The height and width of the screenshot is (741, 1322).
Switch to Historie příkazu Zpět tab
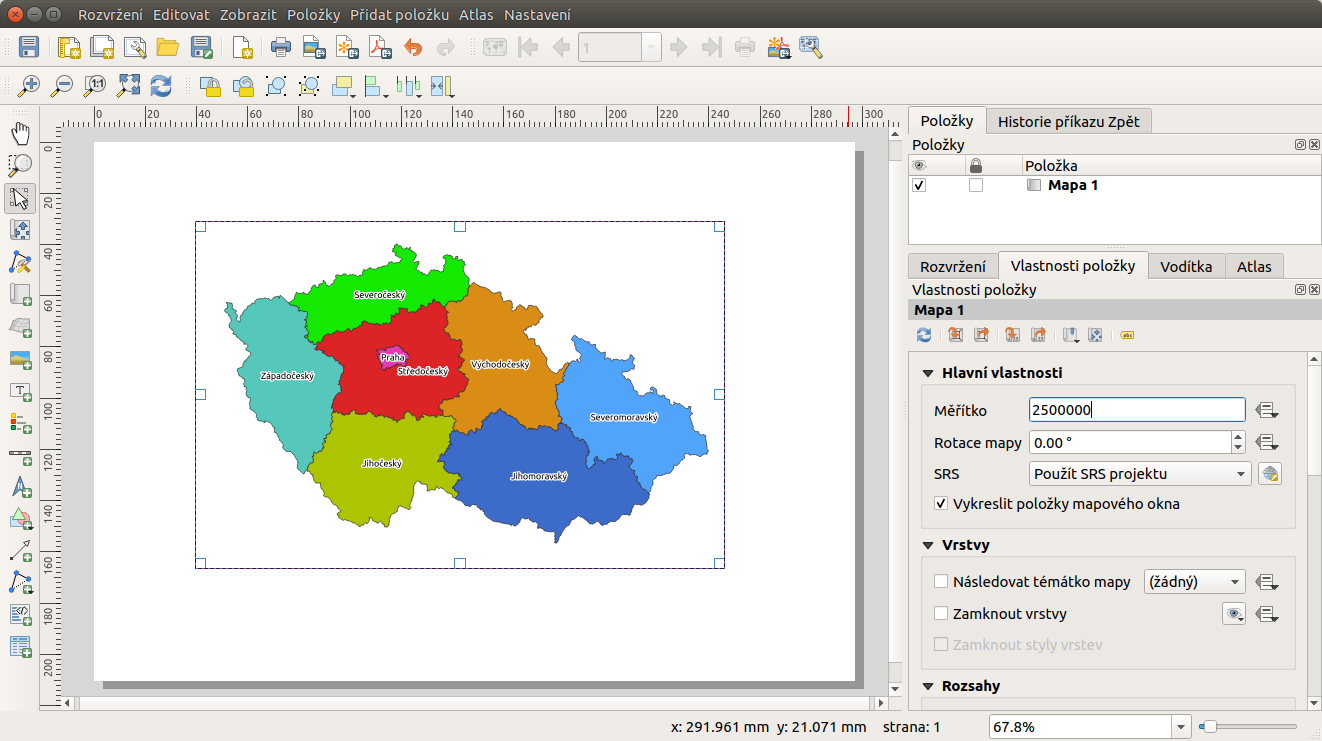(1069, 121)
